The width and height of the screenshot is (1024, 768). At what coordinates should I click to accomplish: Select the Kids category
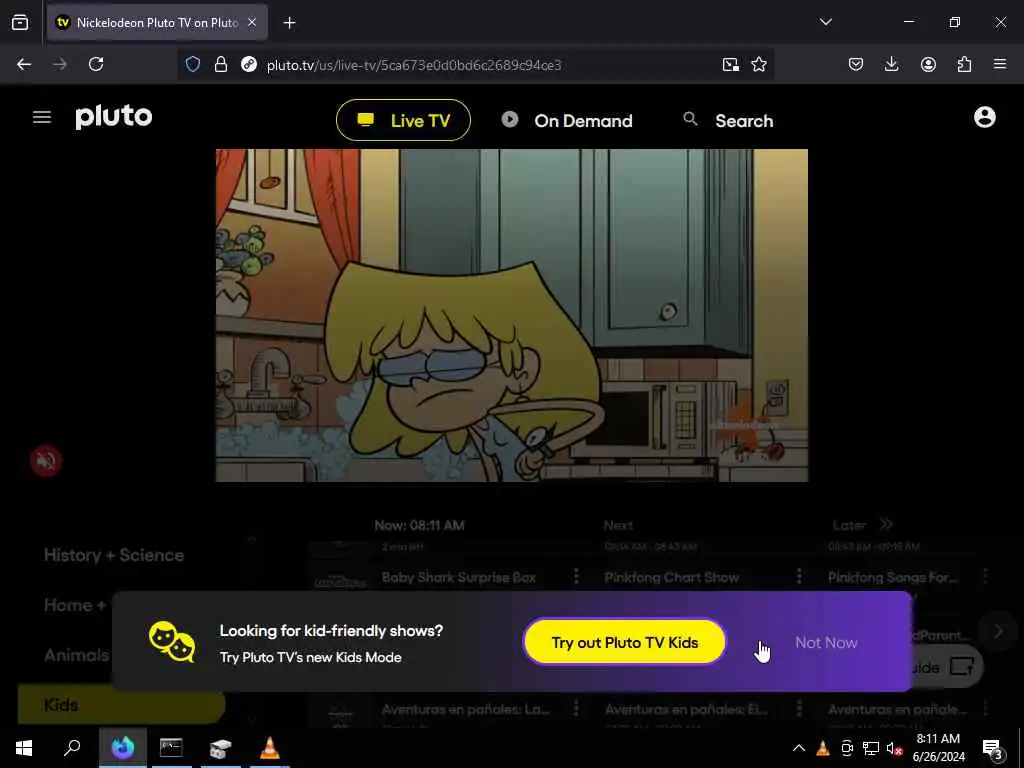point(121,705)
